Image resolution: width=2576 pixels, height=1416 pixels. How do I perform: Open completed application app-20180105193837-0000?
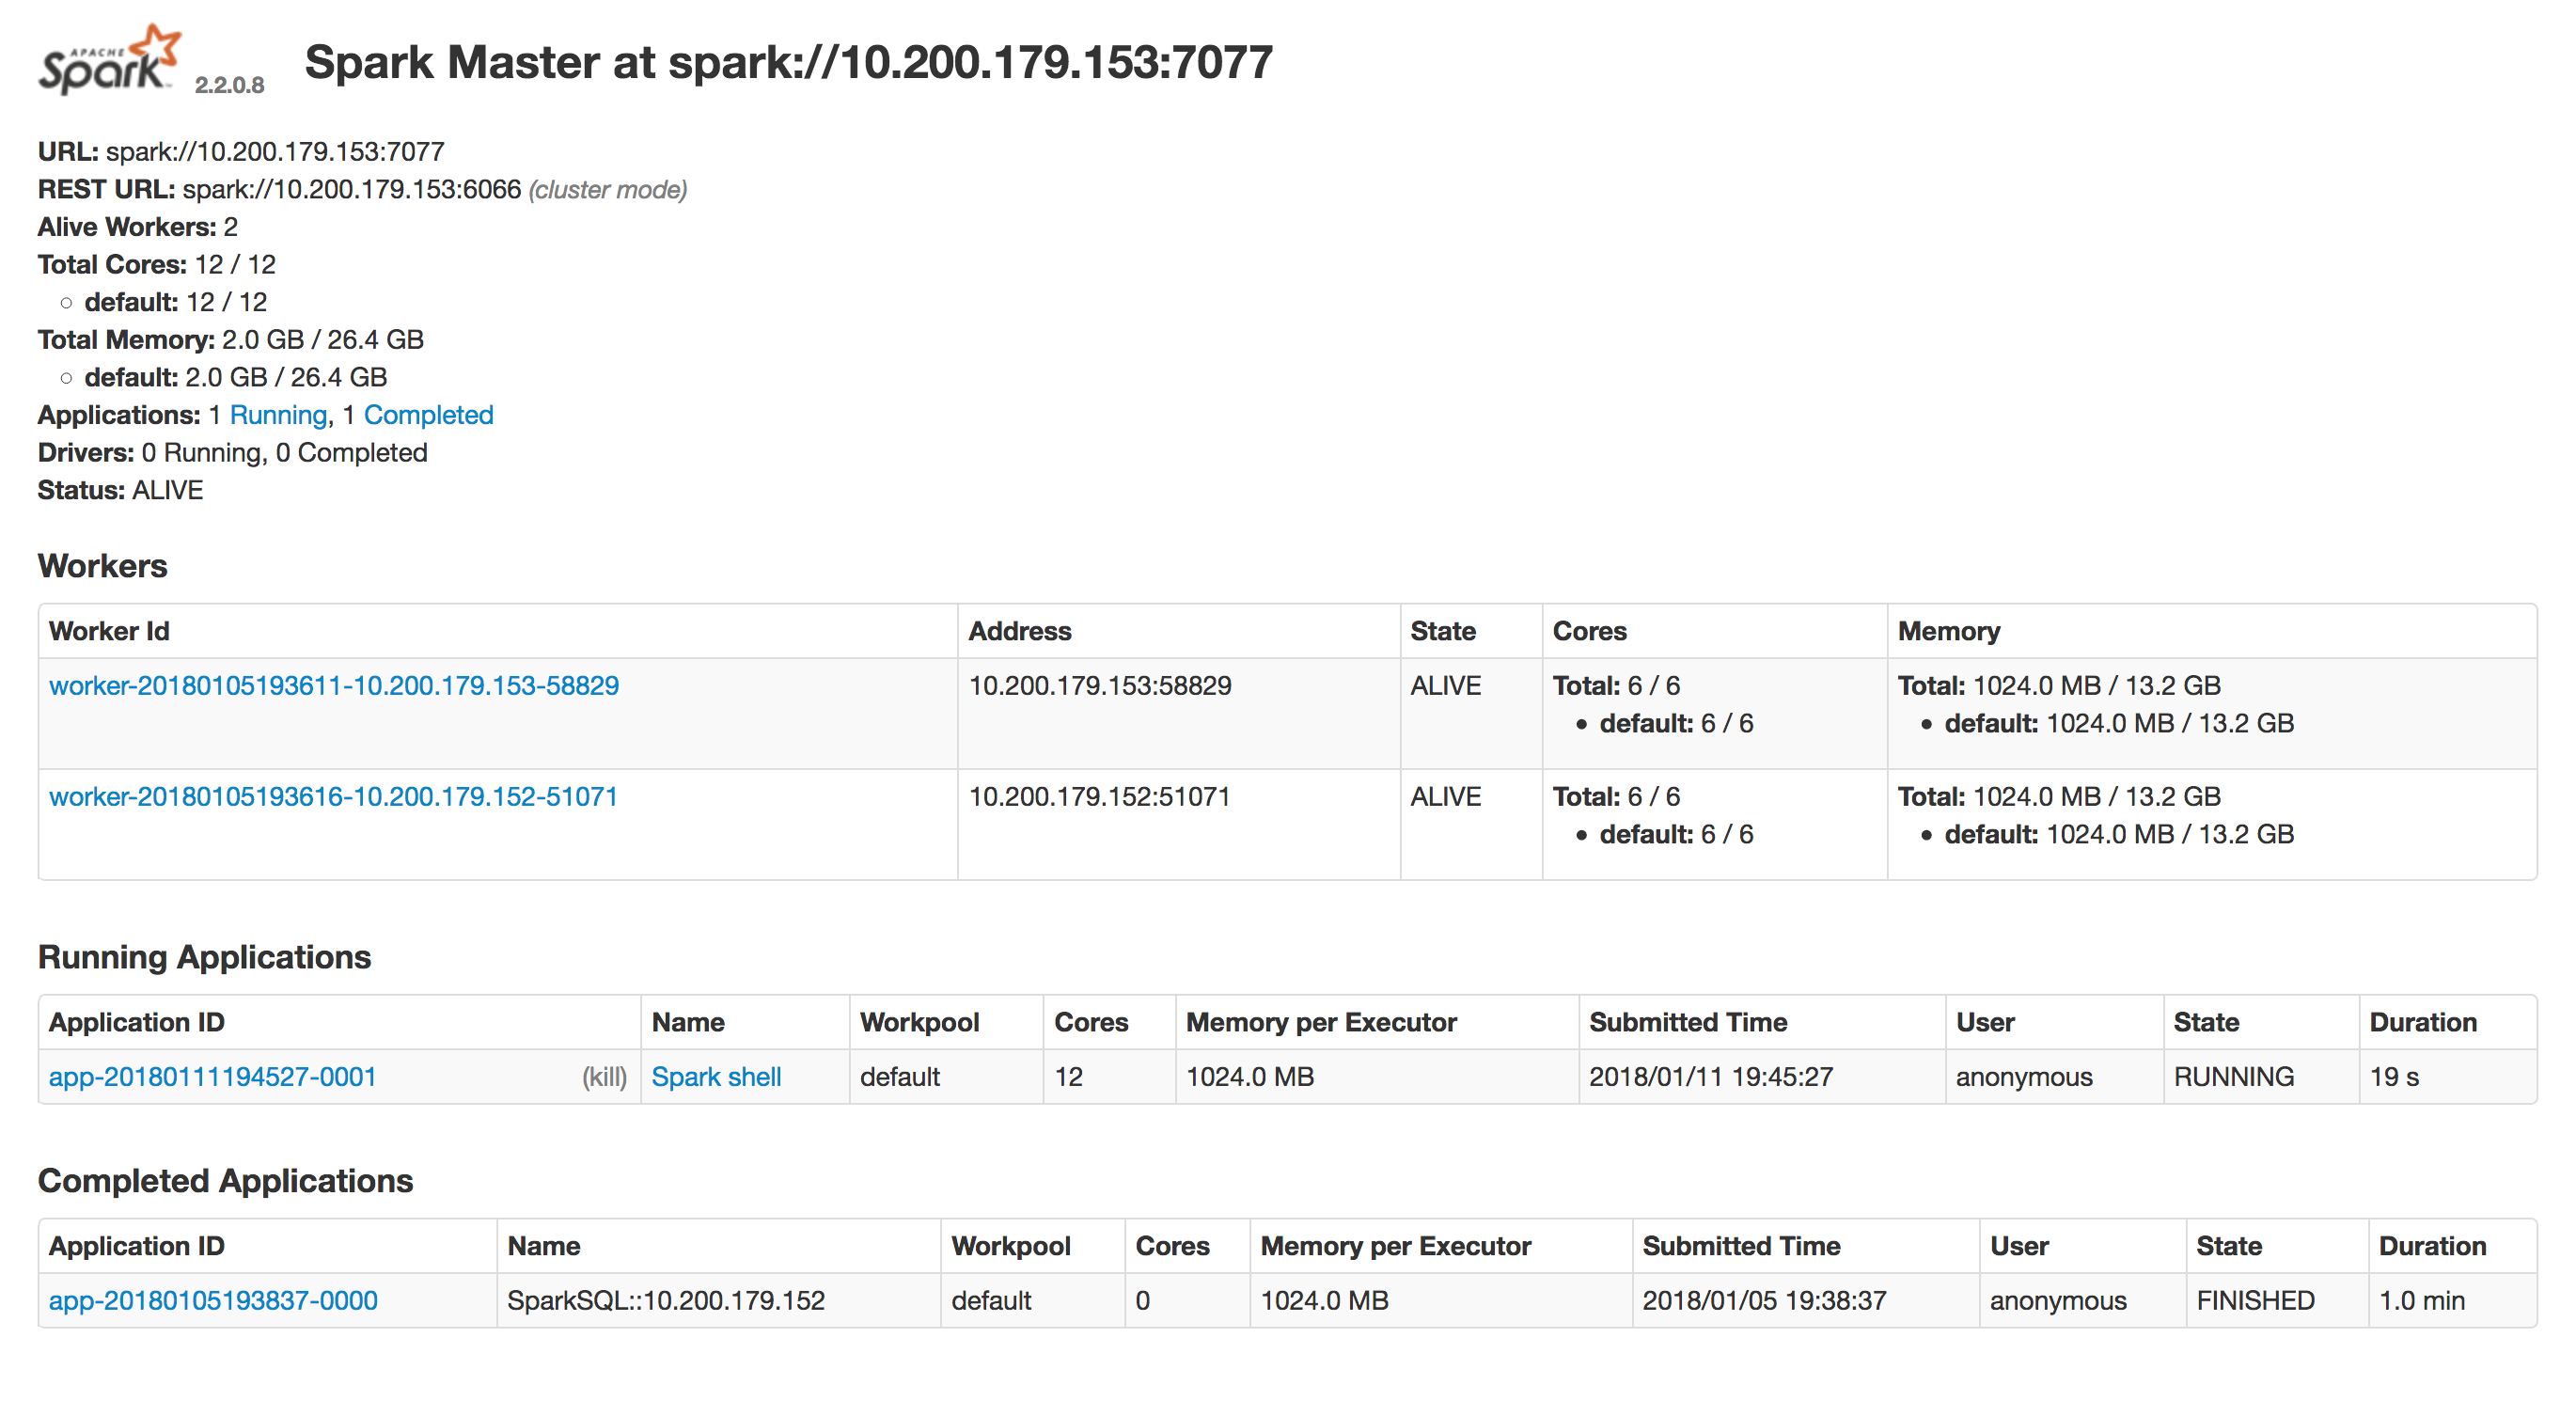213,1301
